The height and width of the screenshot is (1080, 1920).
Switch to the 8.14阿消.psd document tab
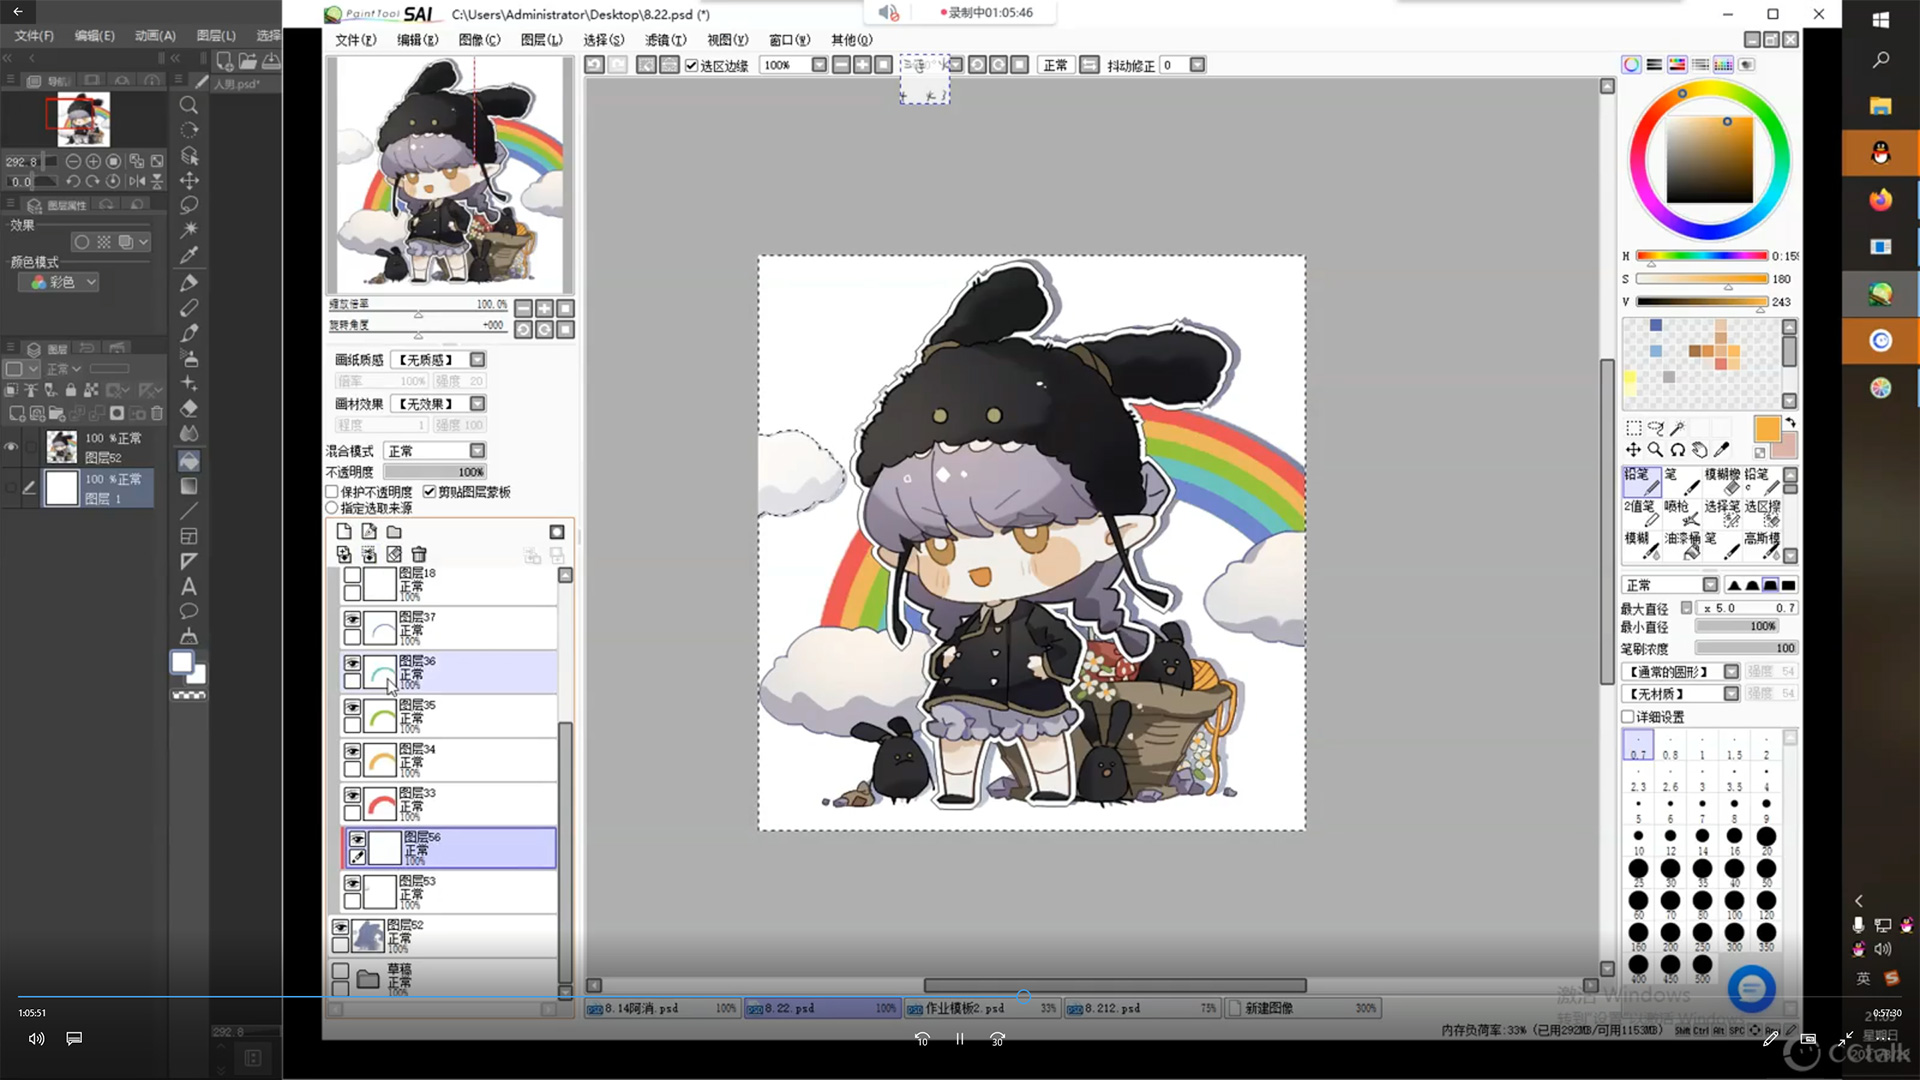[x=662, y=1008]
